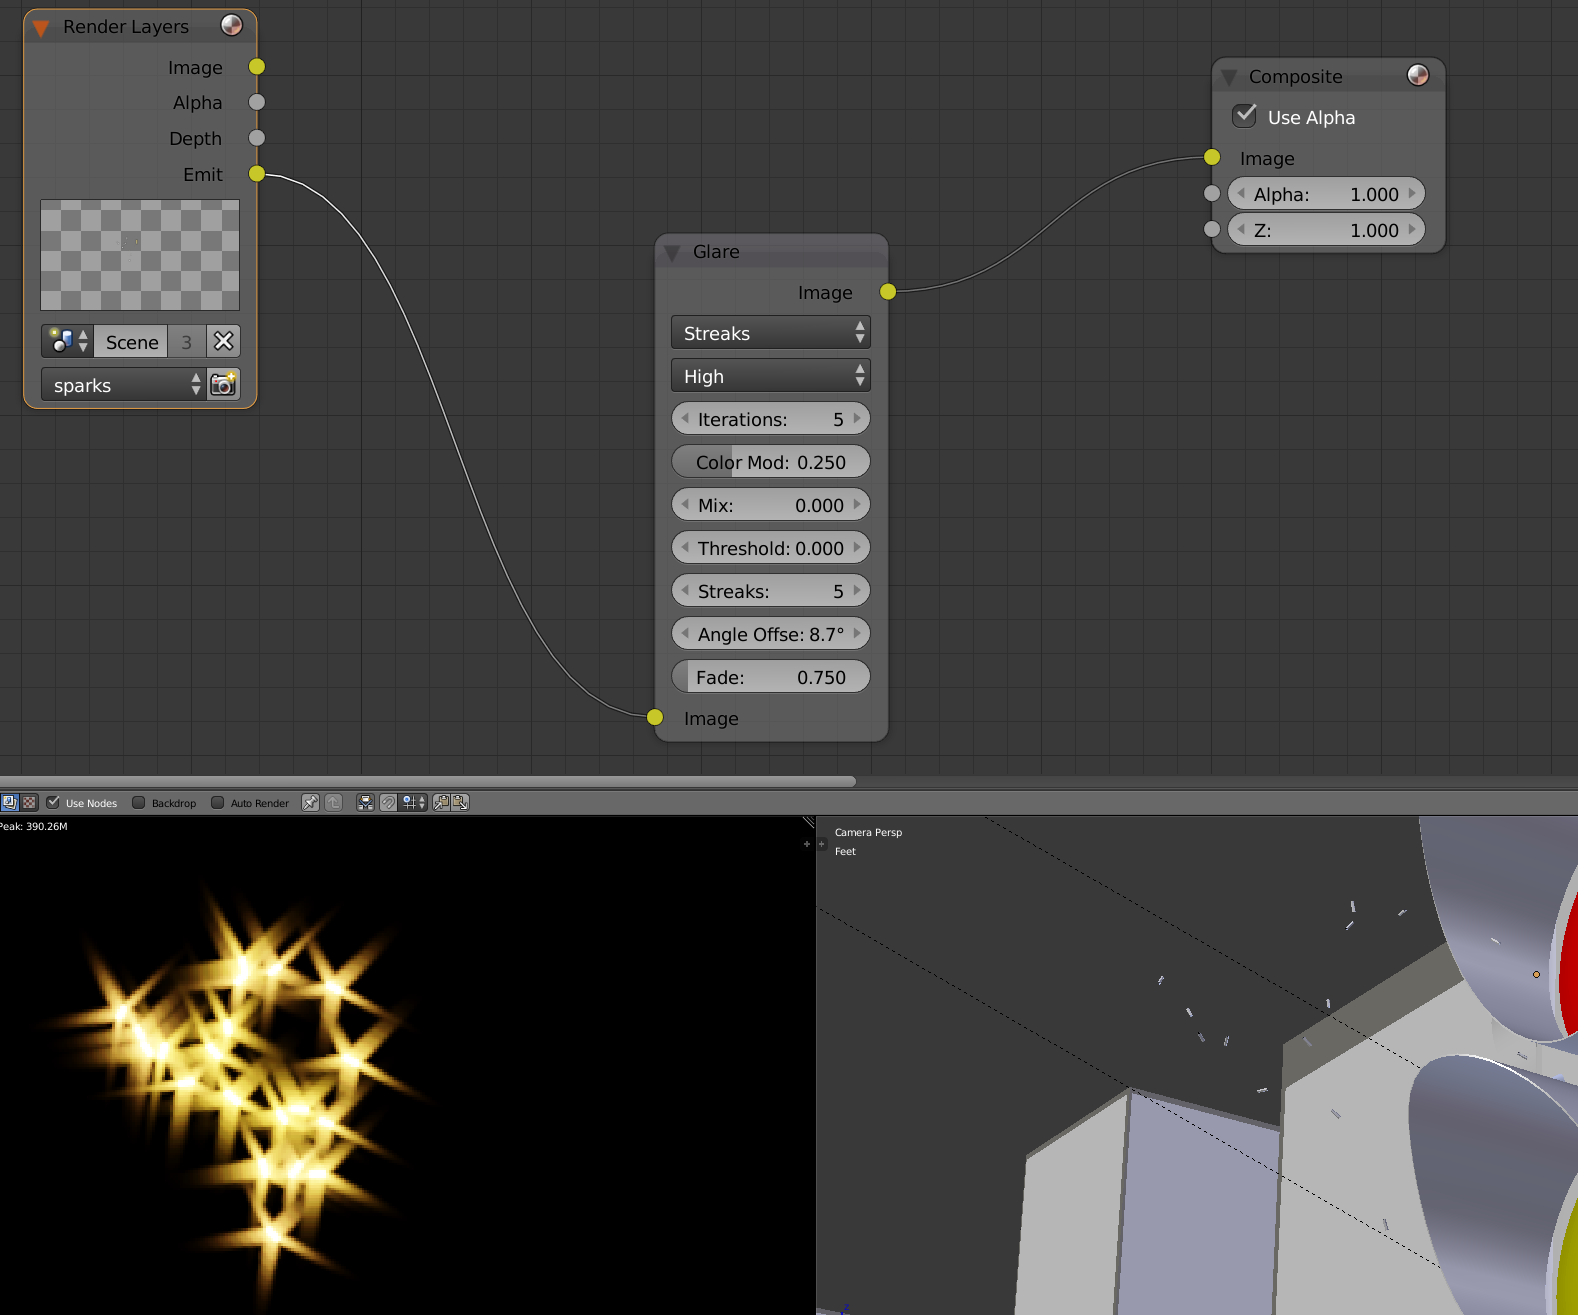This screenshot has height=1315, width=1578.
Task: Click the Fade slider in Glare node
Action: tap(771, 677)
